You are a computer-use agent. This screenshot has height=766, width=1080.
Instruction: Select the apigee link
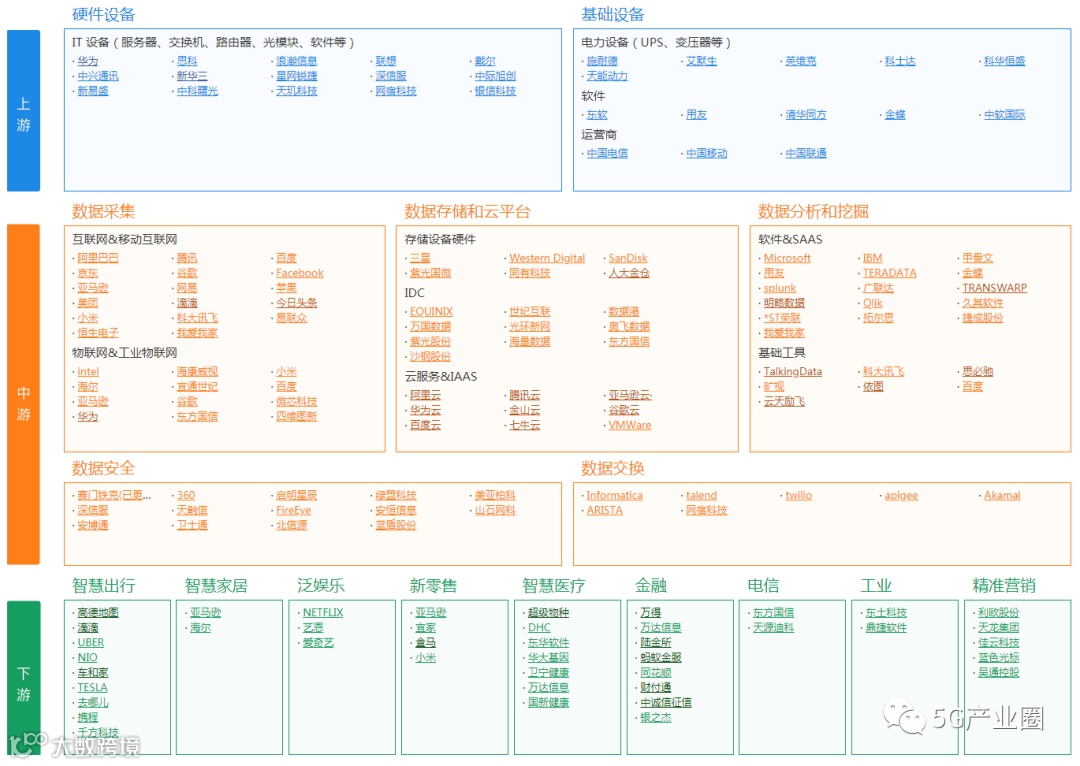(x=901, y=496)
